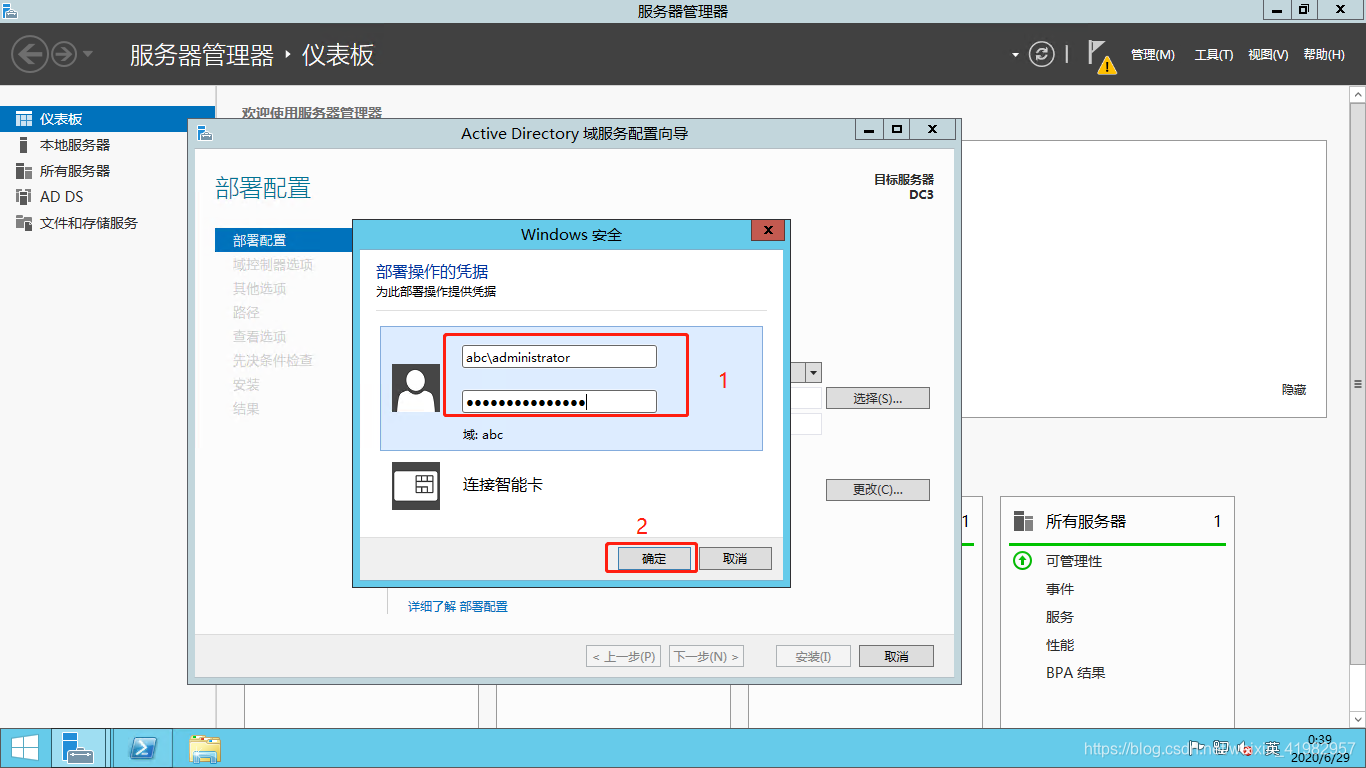Viewport: 1366px width, 768px height.
Task: Select the 查看选项 wizard step
Action: click(x=260, y=337)
